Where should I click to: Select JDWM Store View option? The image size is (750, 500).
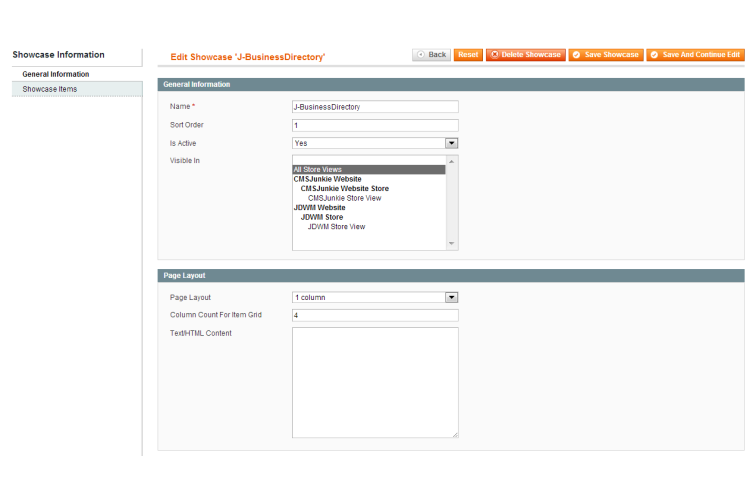pyautogui.click(x=336, y=227)
